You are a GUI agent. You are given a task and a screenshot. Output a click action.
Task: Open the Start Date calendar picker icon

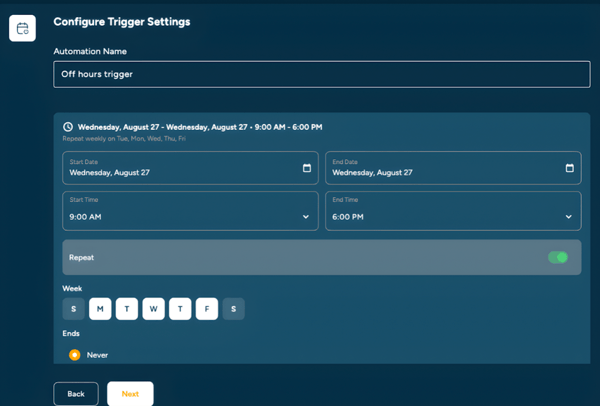[x=307, y=168]
